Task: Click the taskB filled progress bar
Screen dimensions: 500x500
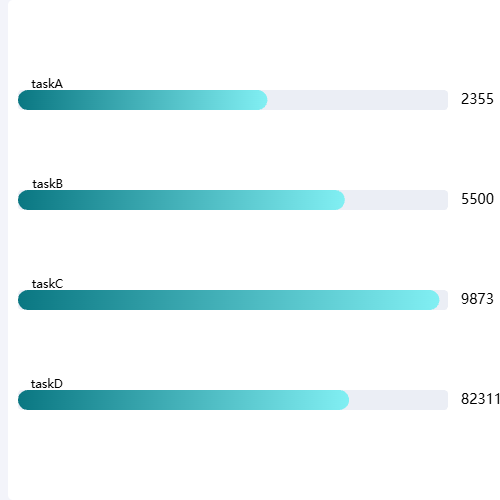Action: (x=181, y=200)
